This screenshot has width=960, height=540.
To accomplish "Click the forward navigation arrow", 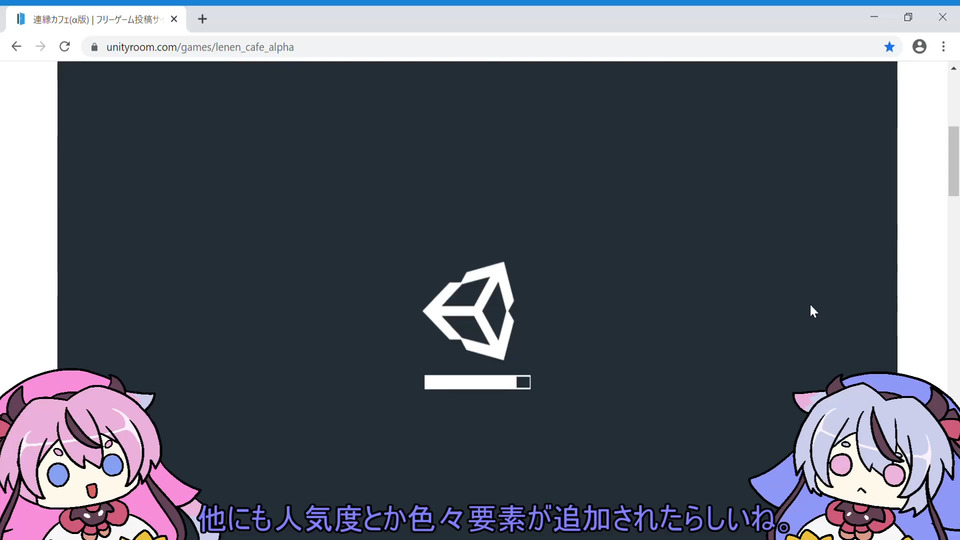I will (x=40, y=47).
